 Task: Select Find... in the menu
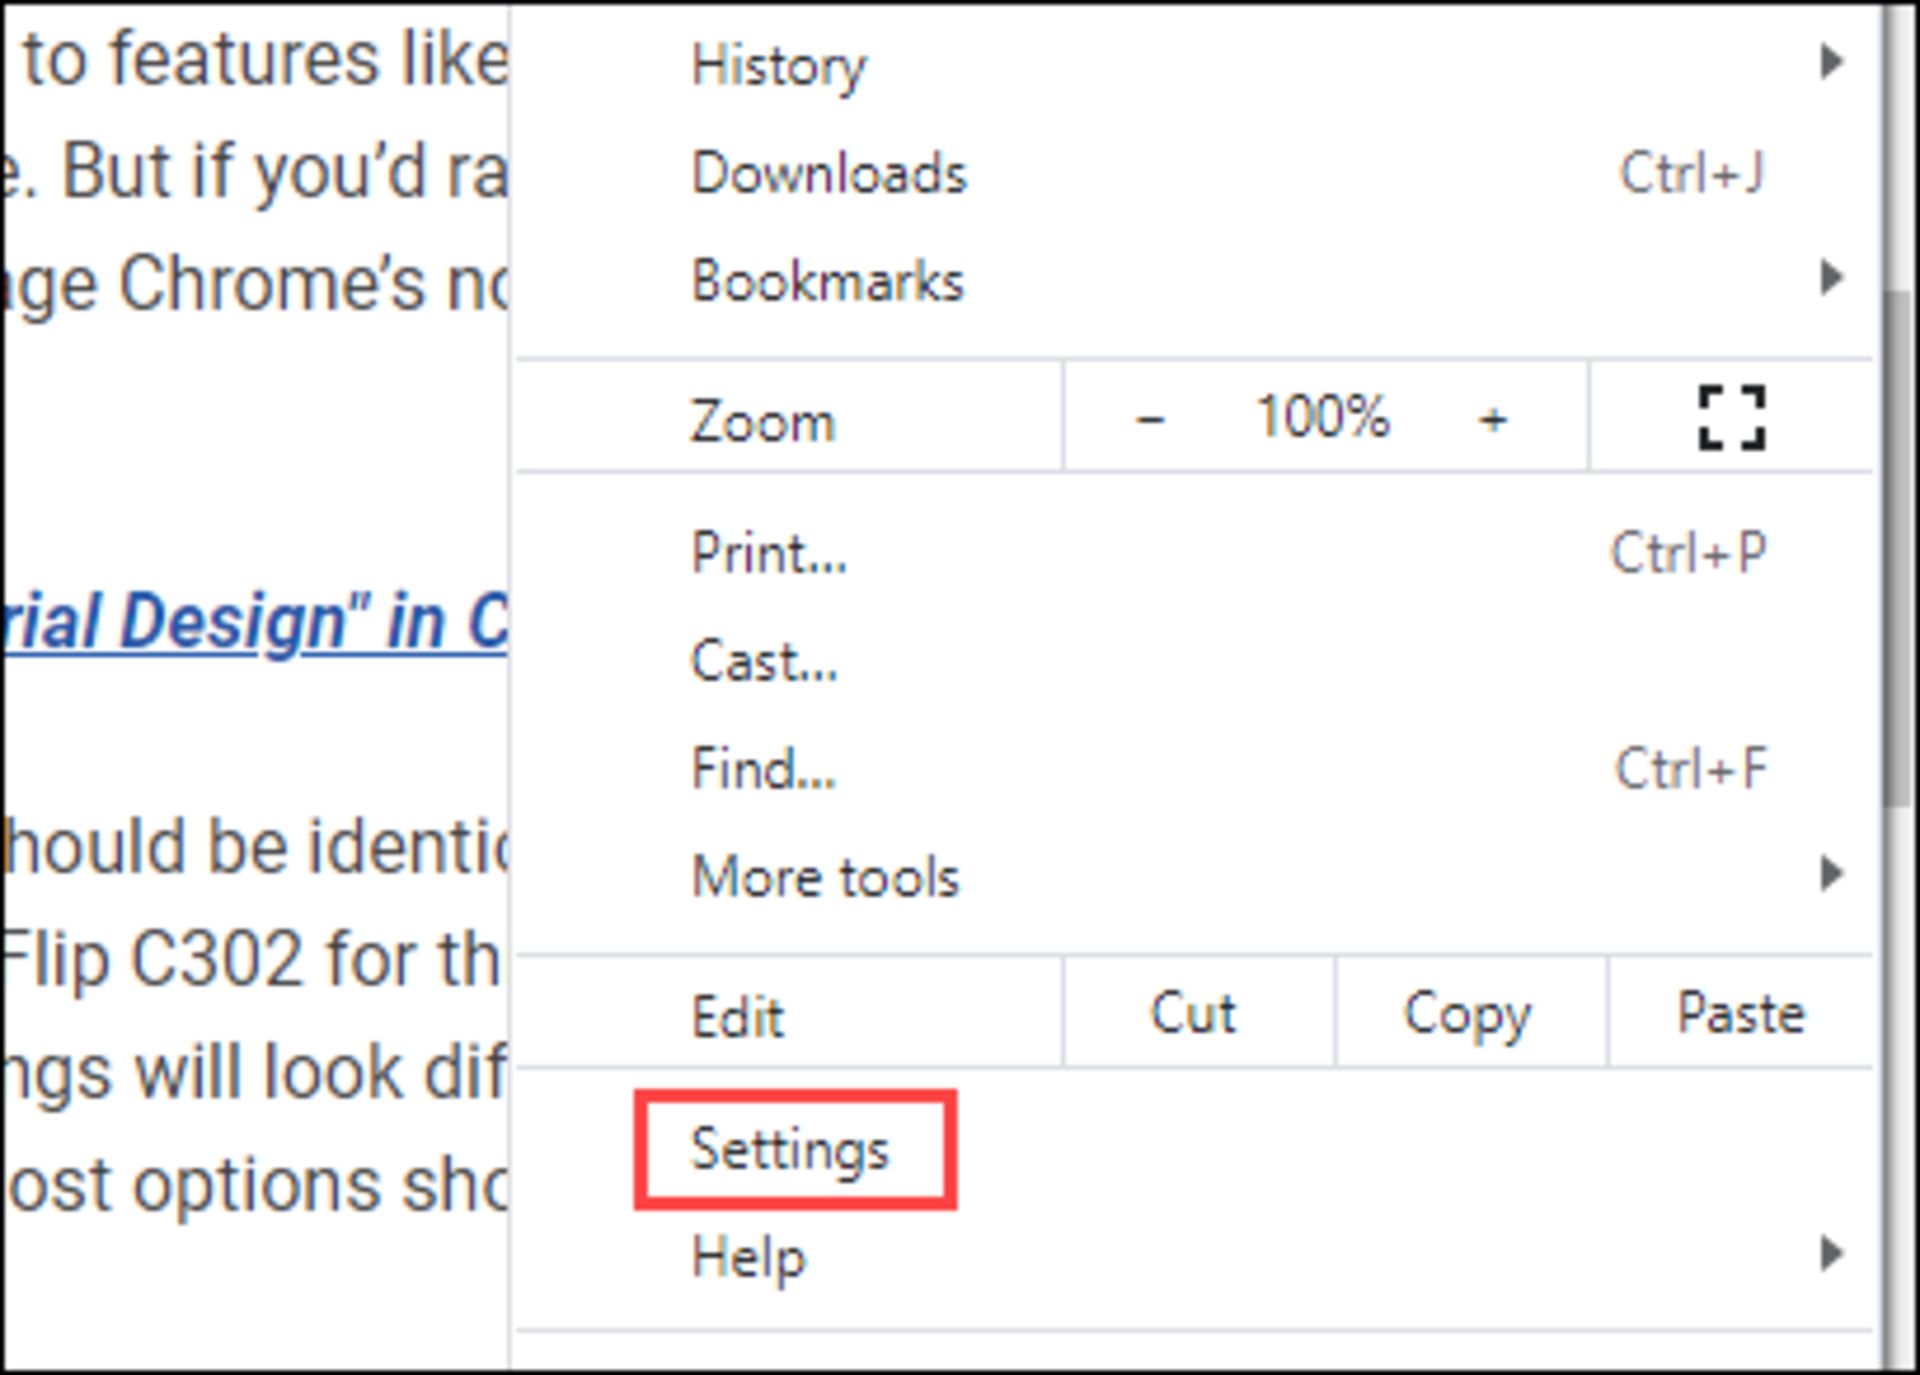(x=763, y=769)
